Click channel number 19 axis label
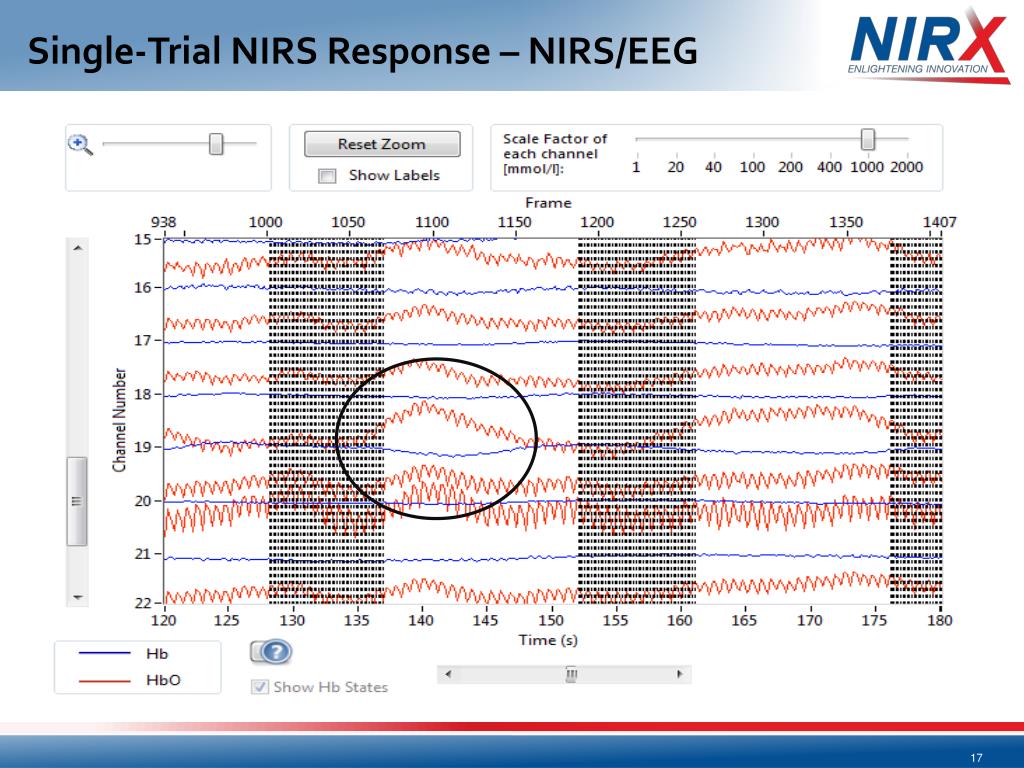This screenshot has width=1024, height=768. (144, 447)
